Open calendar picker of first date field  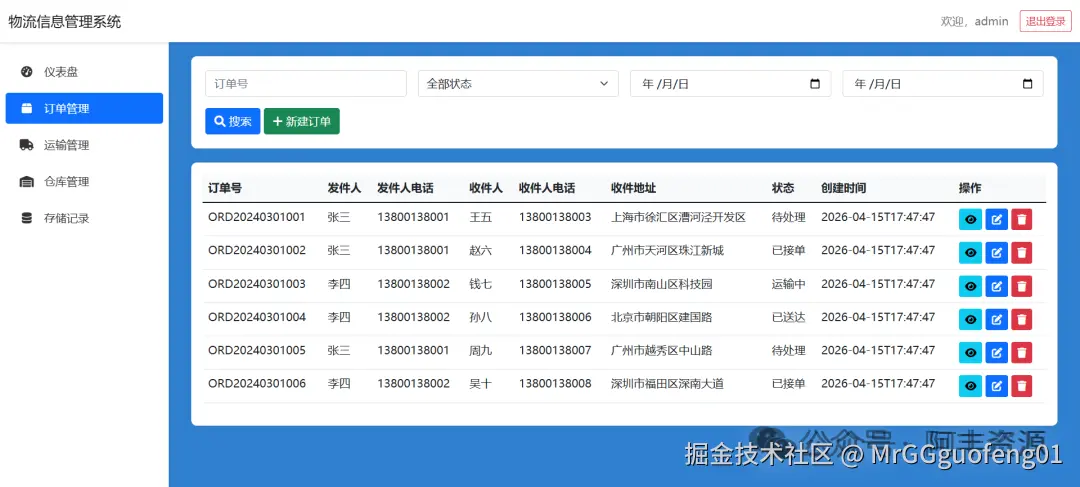816,84
